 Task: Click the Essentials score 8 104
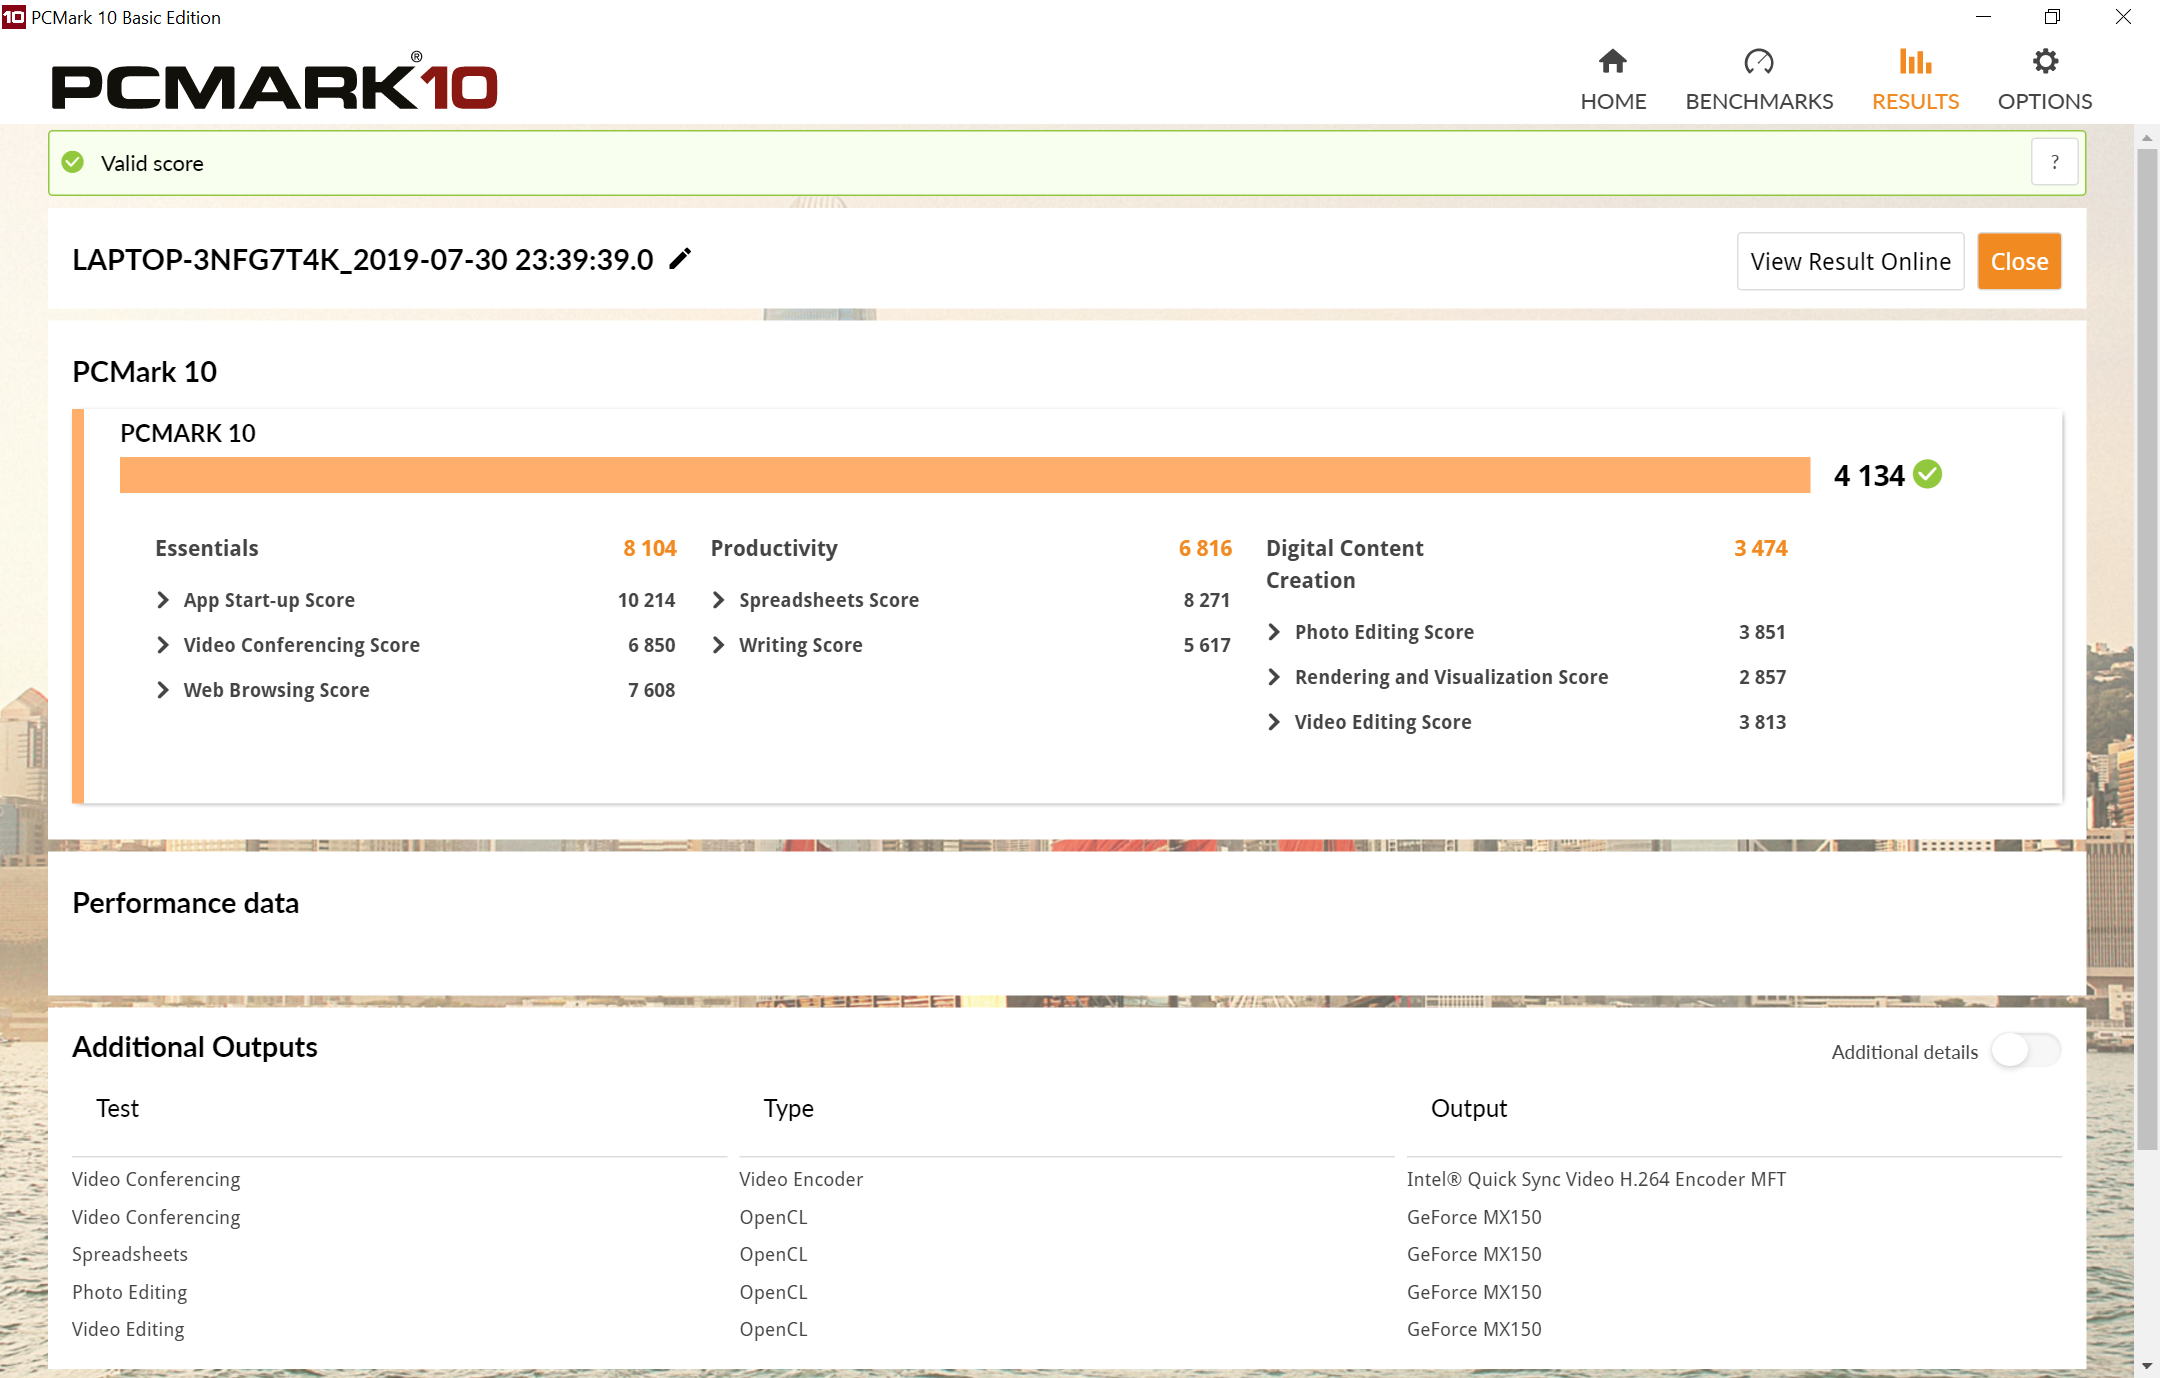(650, 548)
